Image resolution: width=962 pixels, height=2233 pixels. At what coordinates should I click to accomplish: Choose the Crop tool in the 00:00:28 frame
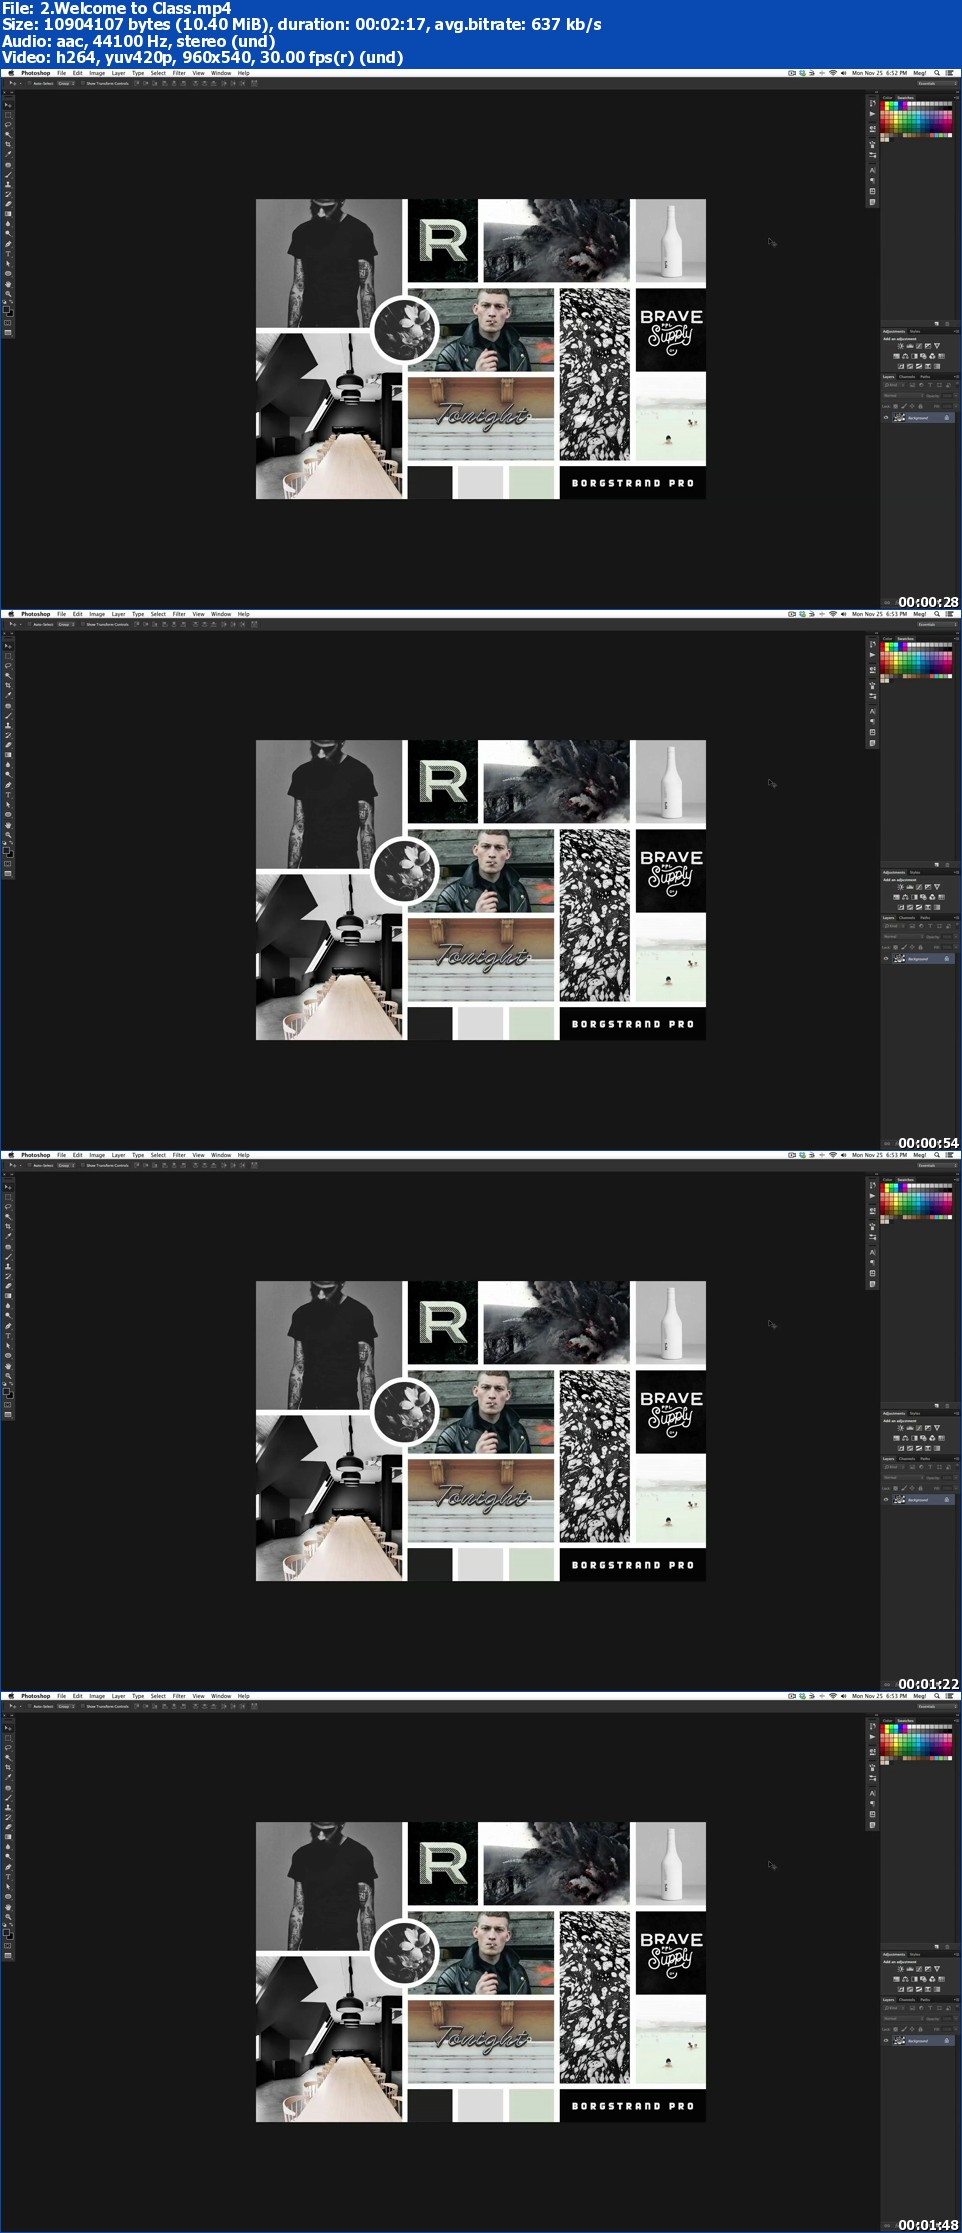click(x=8, y=144)
